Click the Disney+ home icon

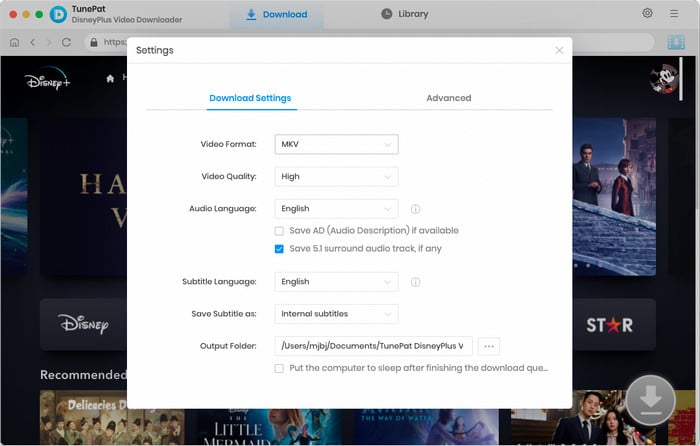110,79
